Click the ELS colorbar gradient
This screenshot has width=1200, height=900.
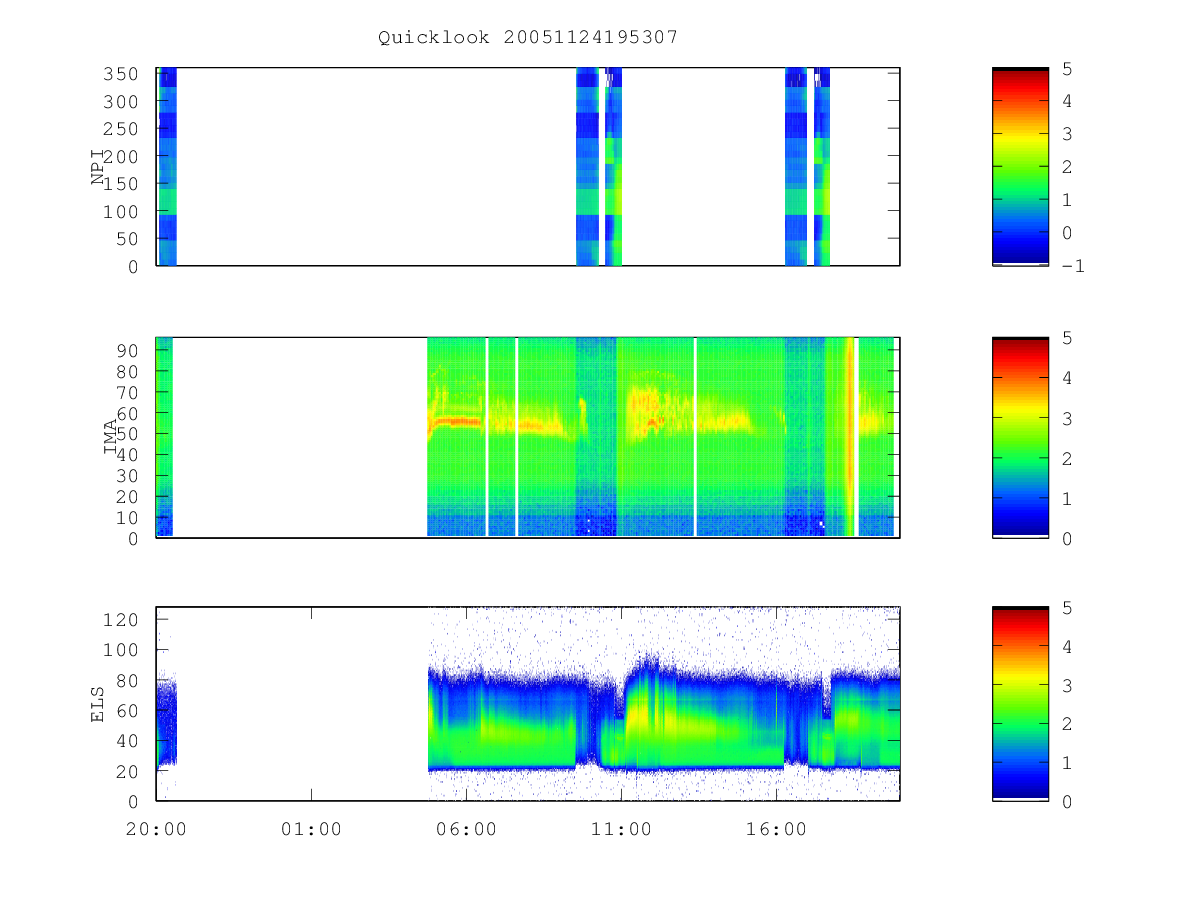(x=1020, y=703)
